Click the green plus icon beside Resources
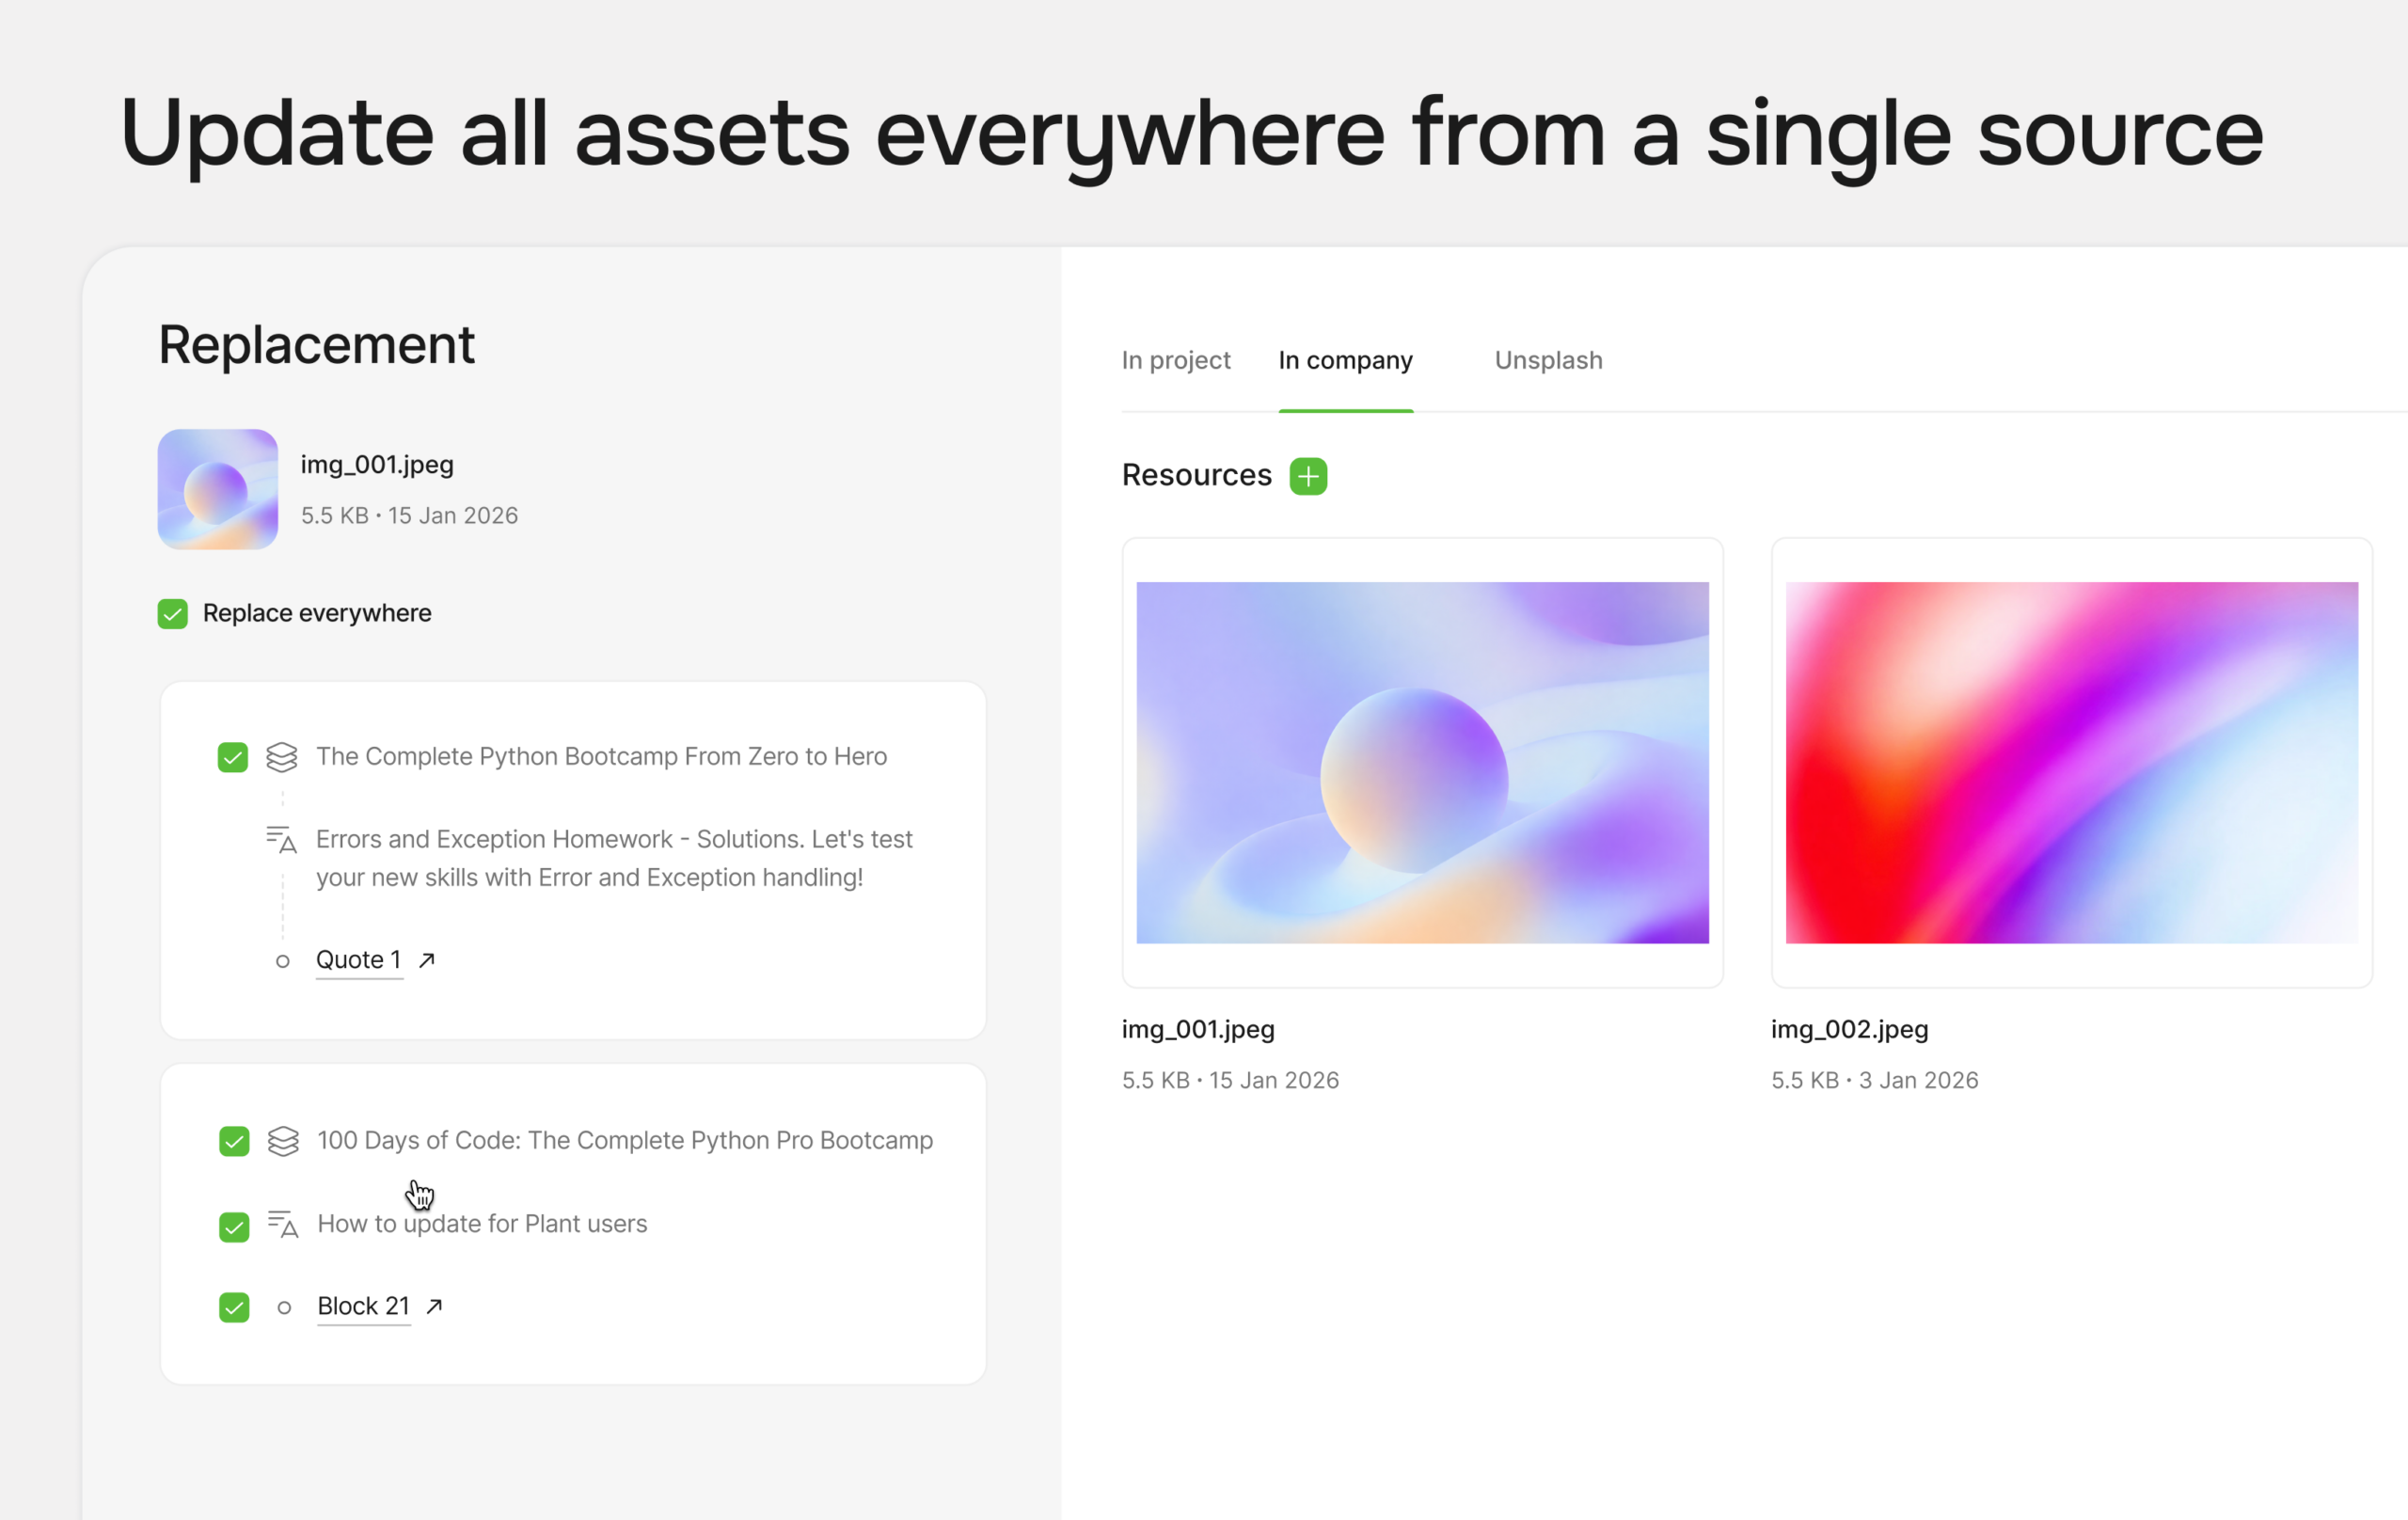Viewport: 2408px width, 1520px height. coord(1308,476)
